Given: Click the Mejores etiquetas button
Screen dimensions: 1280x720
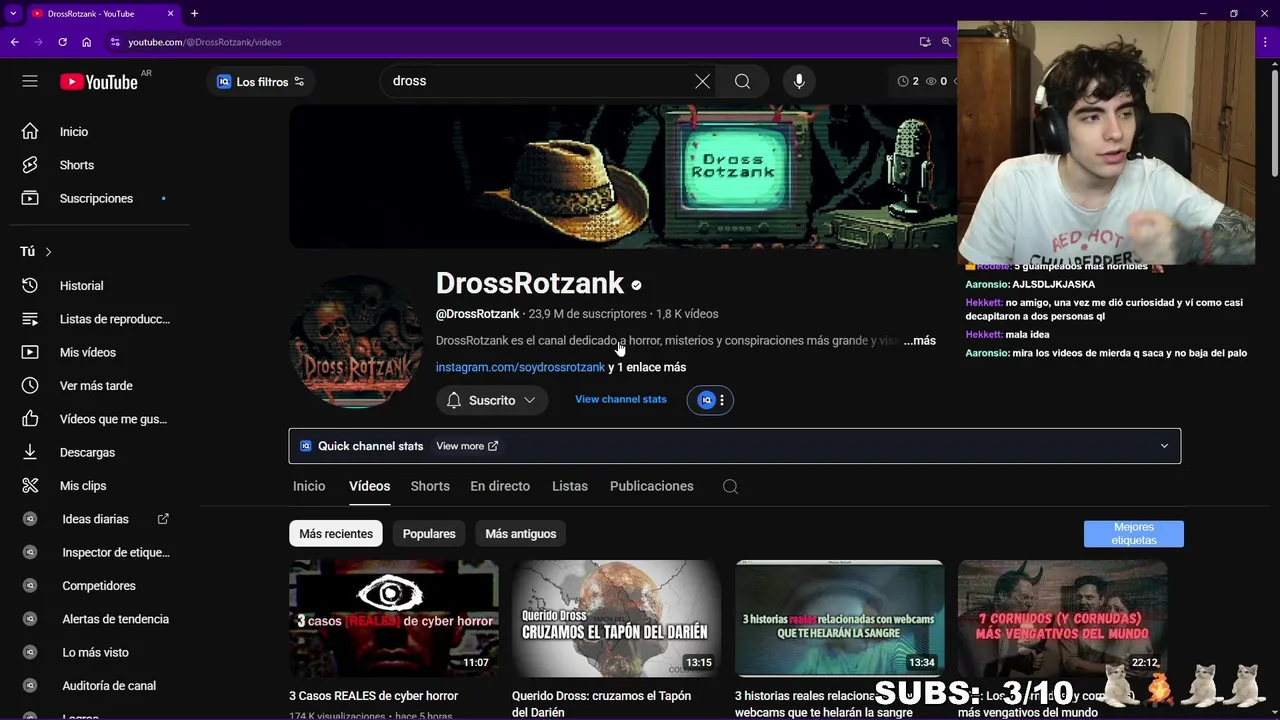Looking at the screenshot, I should [x=1134, y=534].
